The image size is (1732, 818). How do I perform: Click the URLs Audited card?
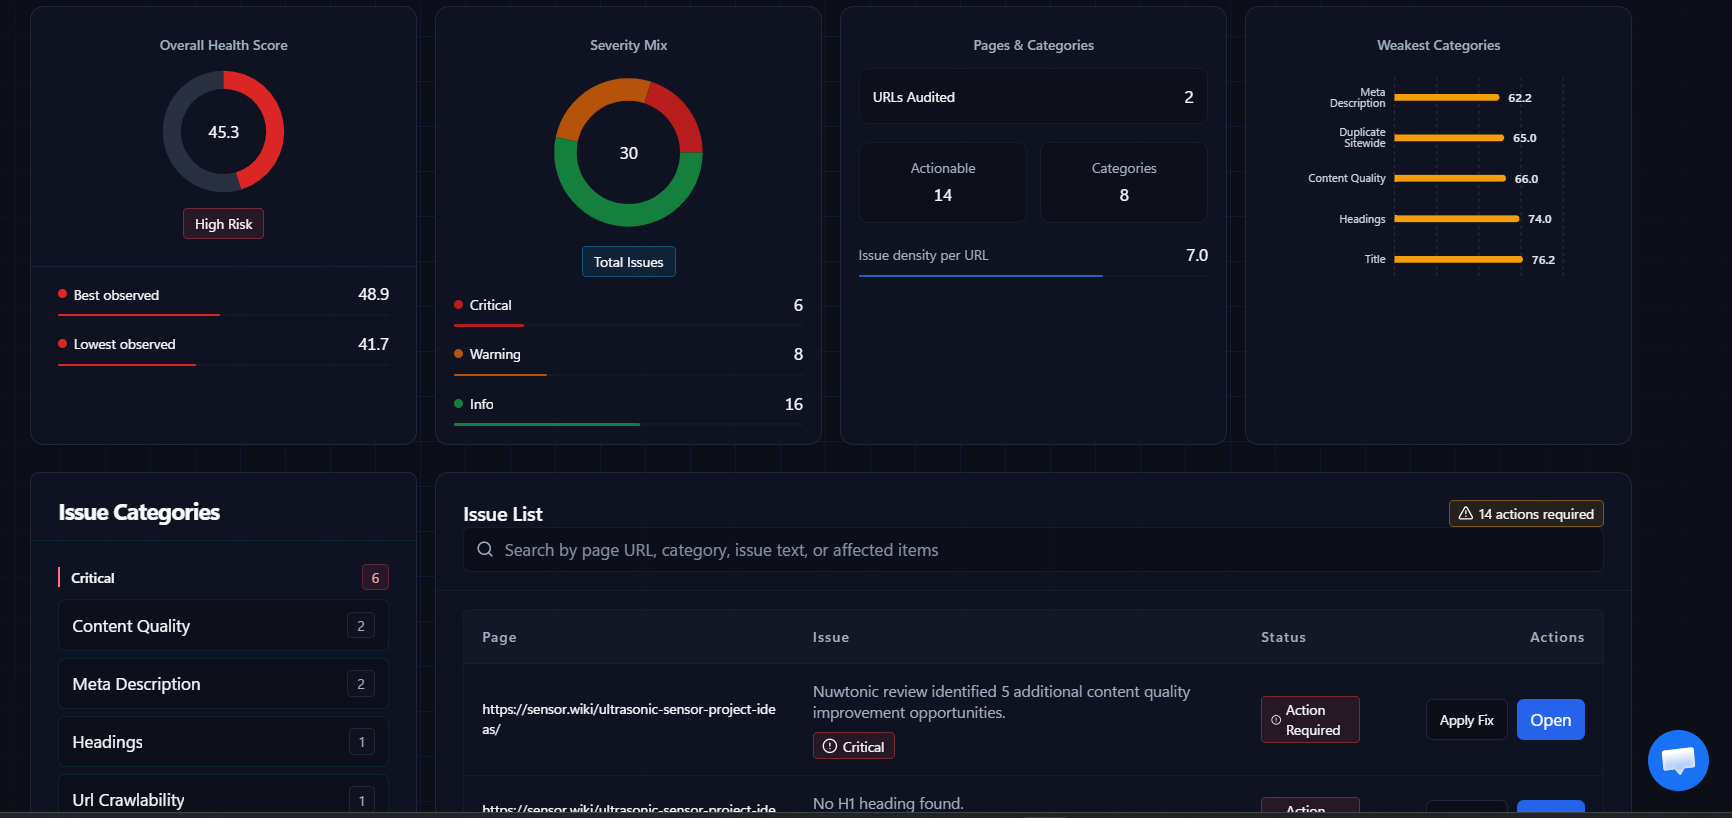1033,97
